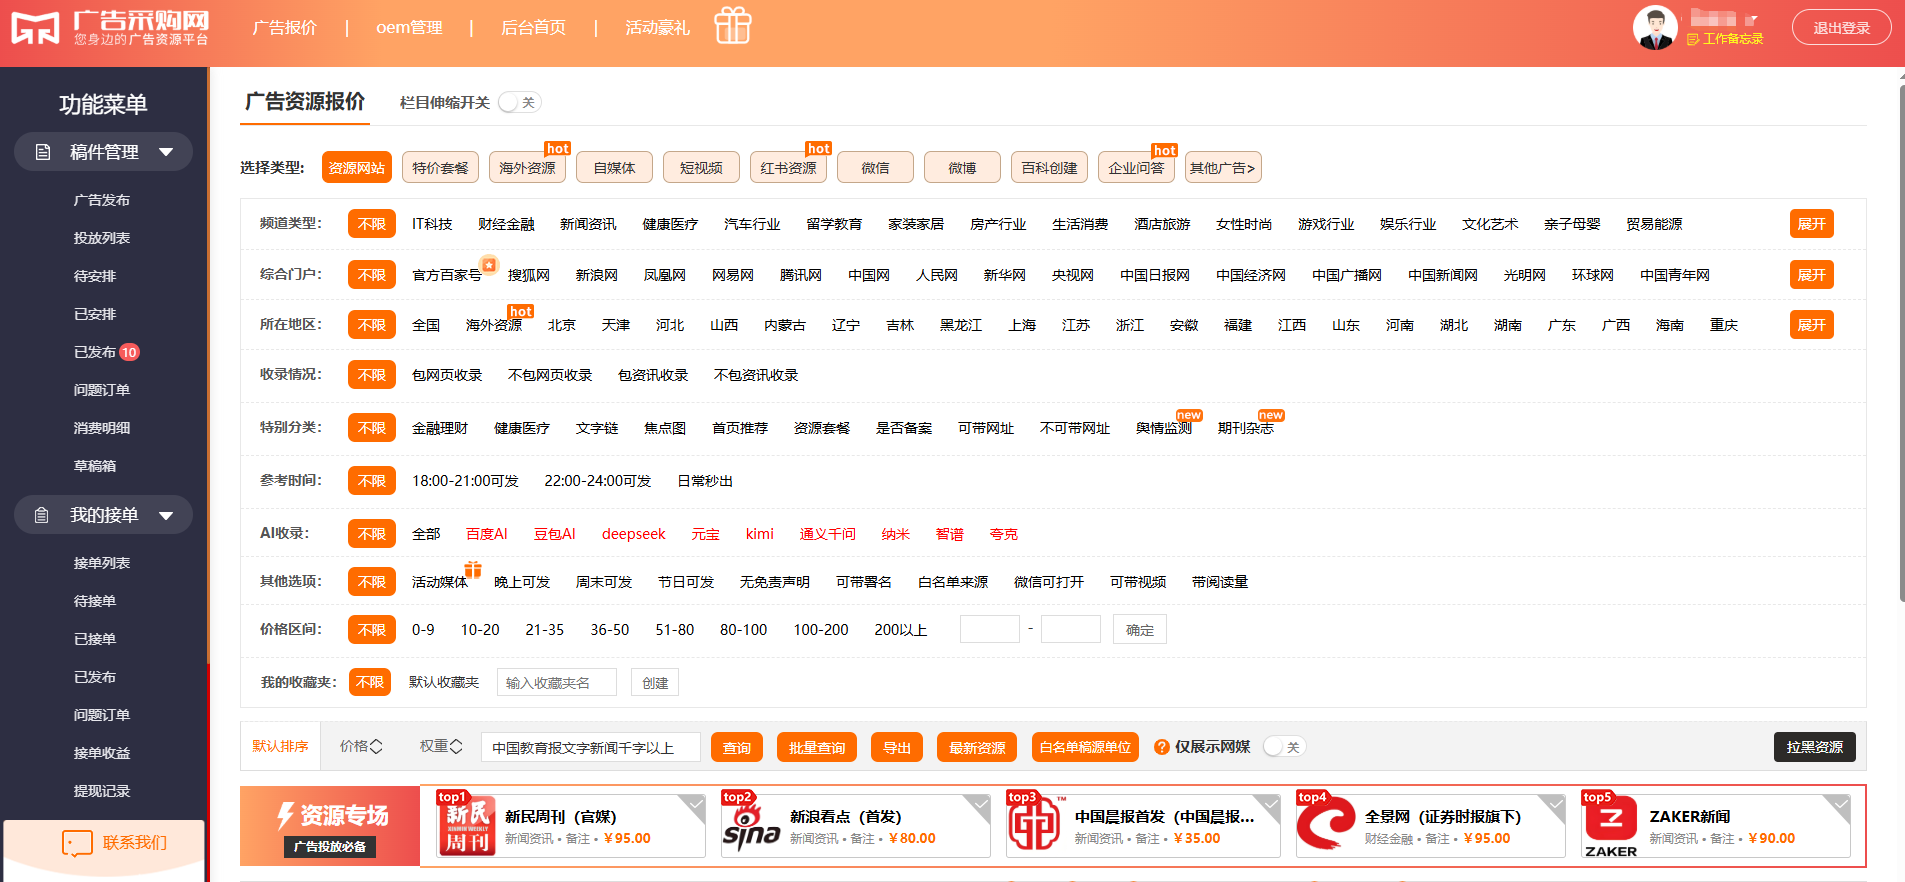Click the 我的接单 clipboard icon
Image resolution: width=1905 pixels, height=882 pixels.
(42, 515)
